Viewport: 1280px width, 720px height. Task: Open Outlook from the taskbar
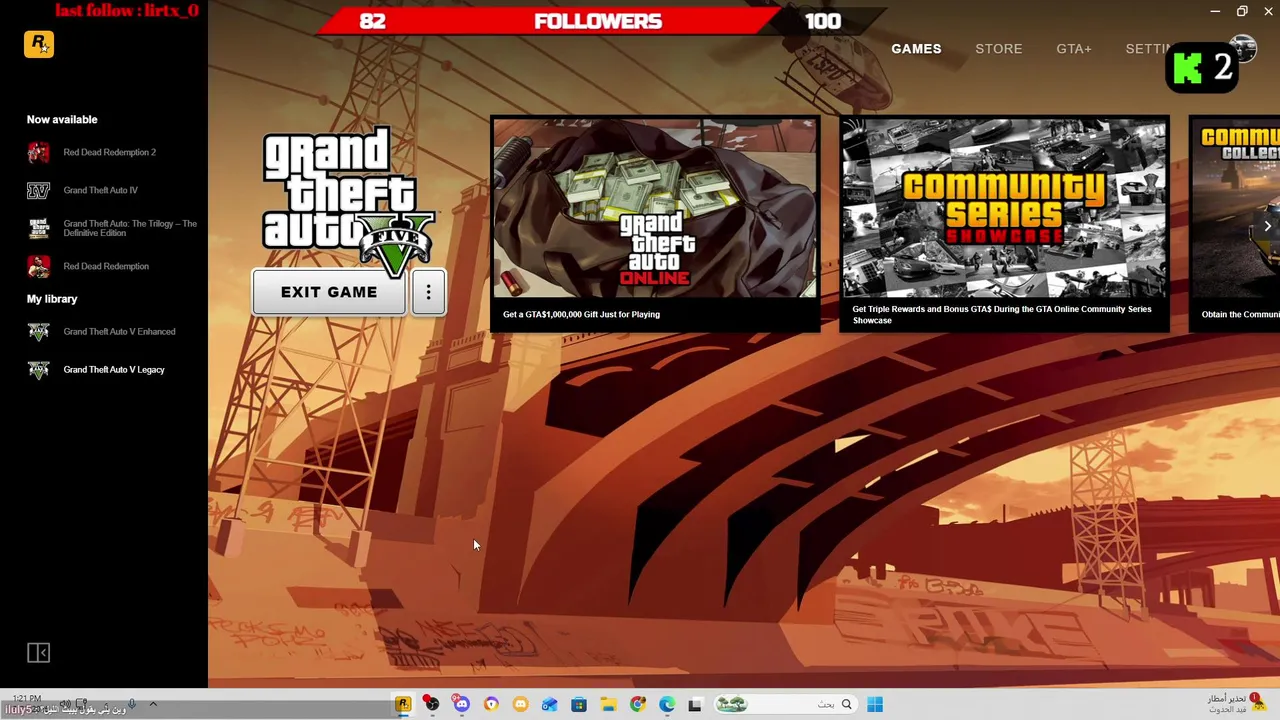point(549,705)
